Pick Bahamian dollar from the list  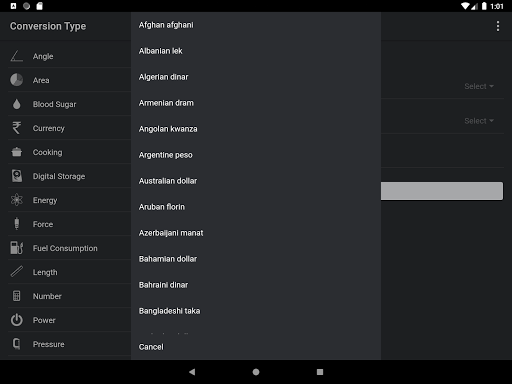pyautogui.click(x=256, y=259)
